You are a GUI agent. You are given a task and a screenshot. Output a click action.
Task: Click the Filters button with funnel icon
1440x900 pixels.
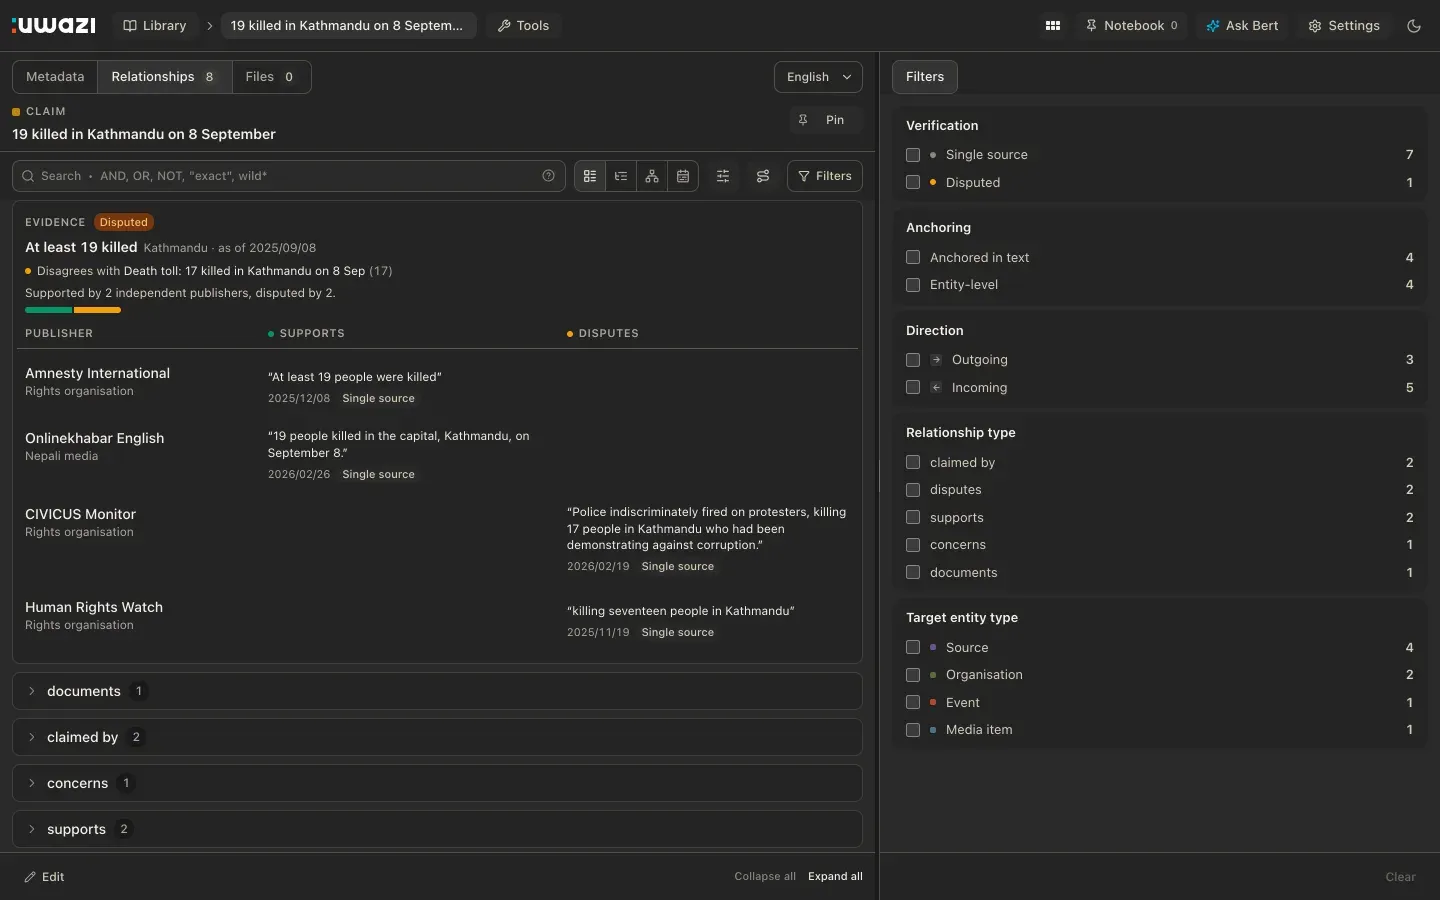(x=825, y=176)
